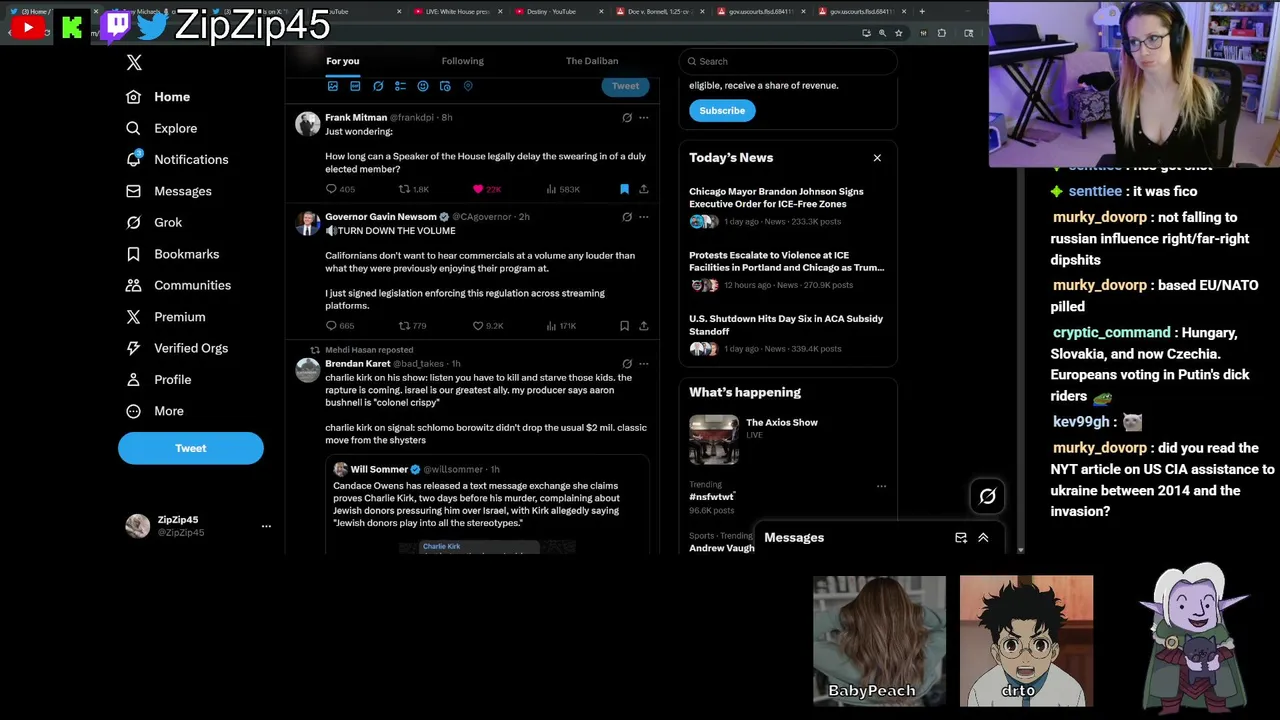Share Governor Gavin Newsom's post
This screenshot has height=720, width=1280.
click(644, 326)
